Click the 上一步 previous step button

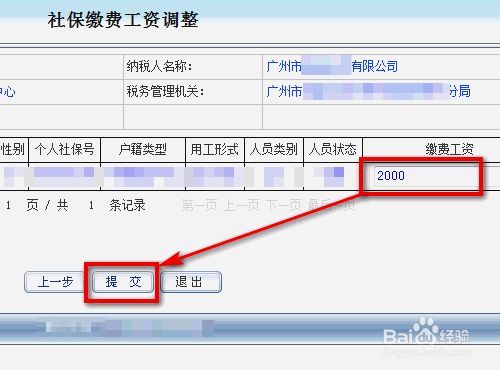click(x=54, y=282)
